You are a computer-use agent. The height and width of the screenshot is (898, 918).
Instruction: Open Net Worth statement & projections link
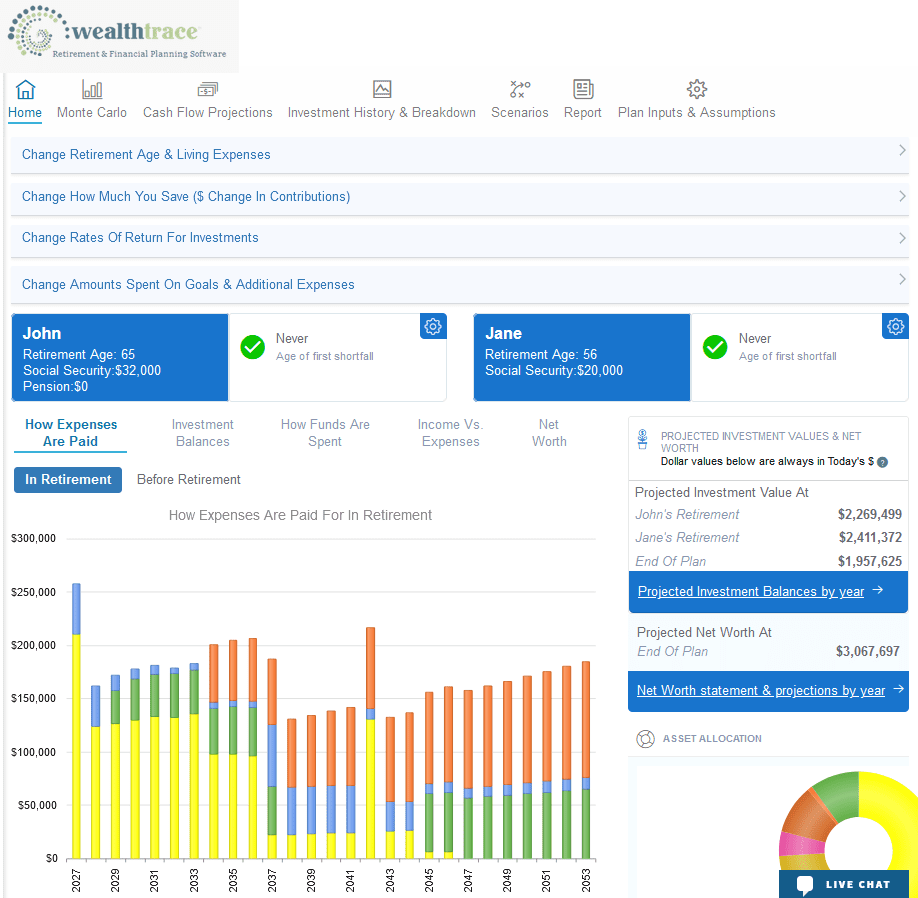[x=761, y=691]
